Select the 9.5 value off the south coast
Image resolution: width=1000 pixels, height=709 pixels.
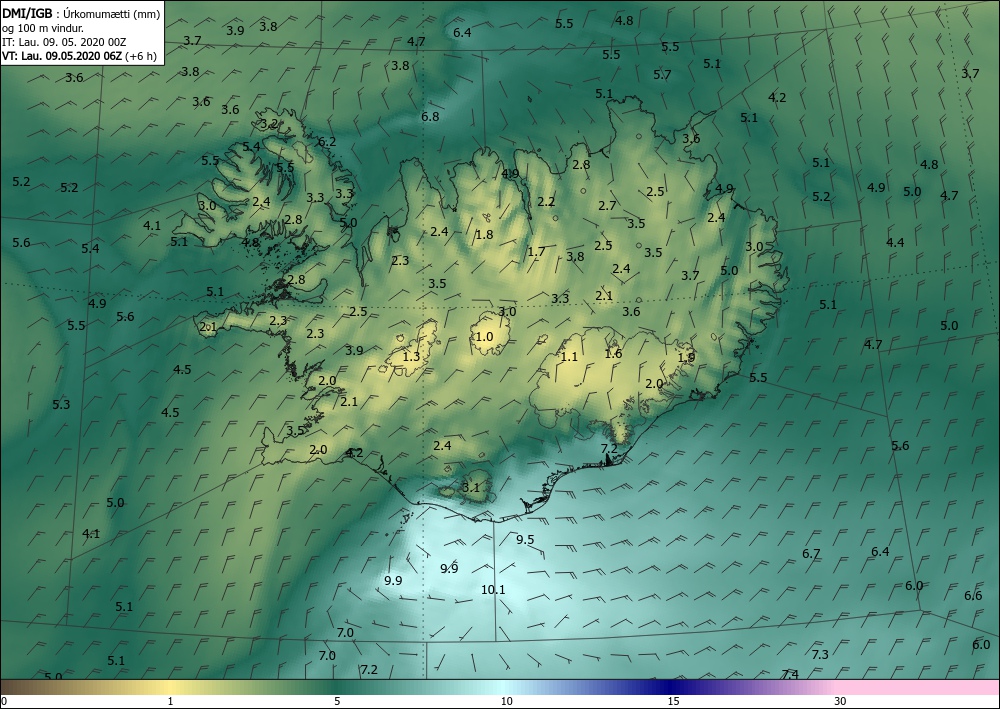click(x=525, y=540)
